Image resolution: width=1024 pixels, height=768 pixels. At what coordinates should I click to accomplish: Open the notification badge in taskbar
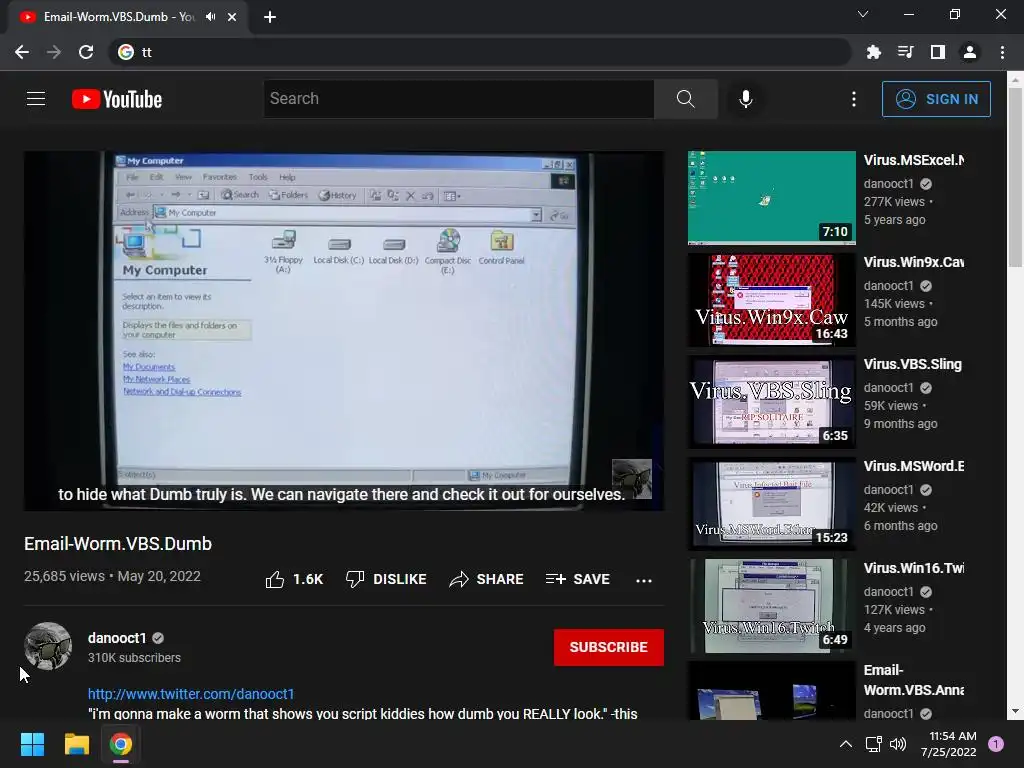click(996, 744)
